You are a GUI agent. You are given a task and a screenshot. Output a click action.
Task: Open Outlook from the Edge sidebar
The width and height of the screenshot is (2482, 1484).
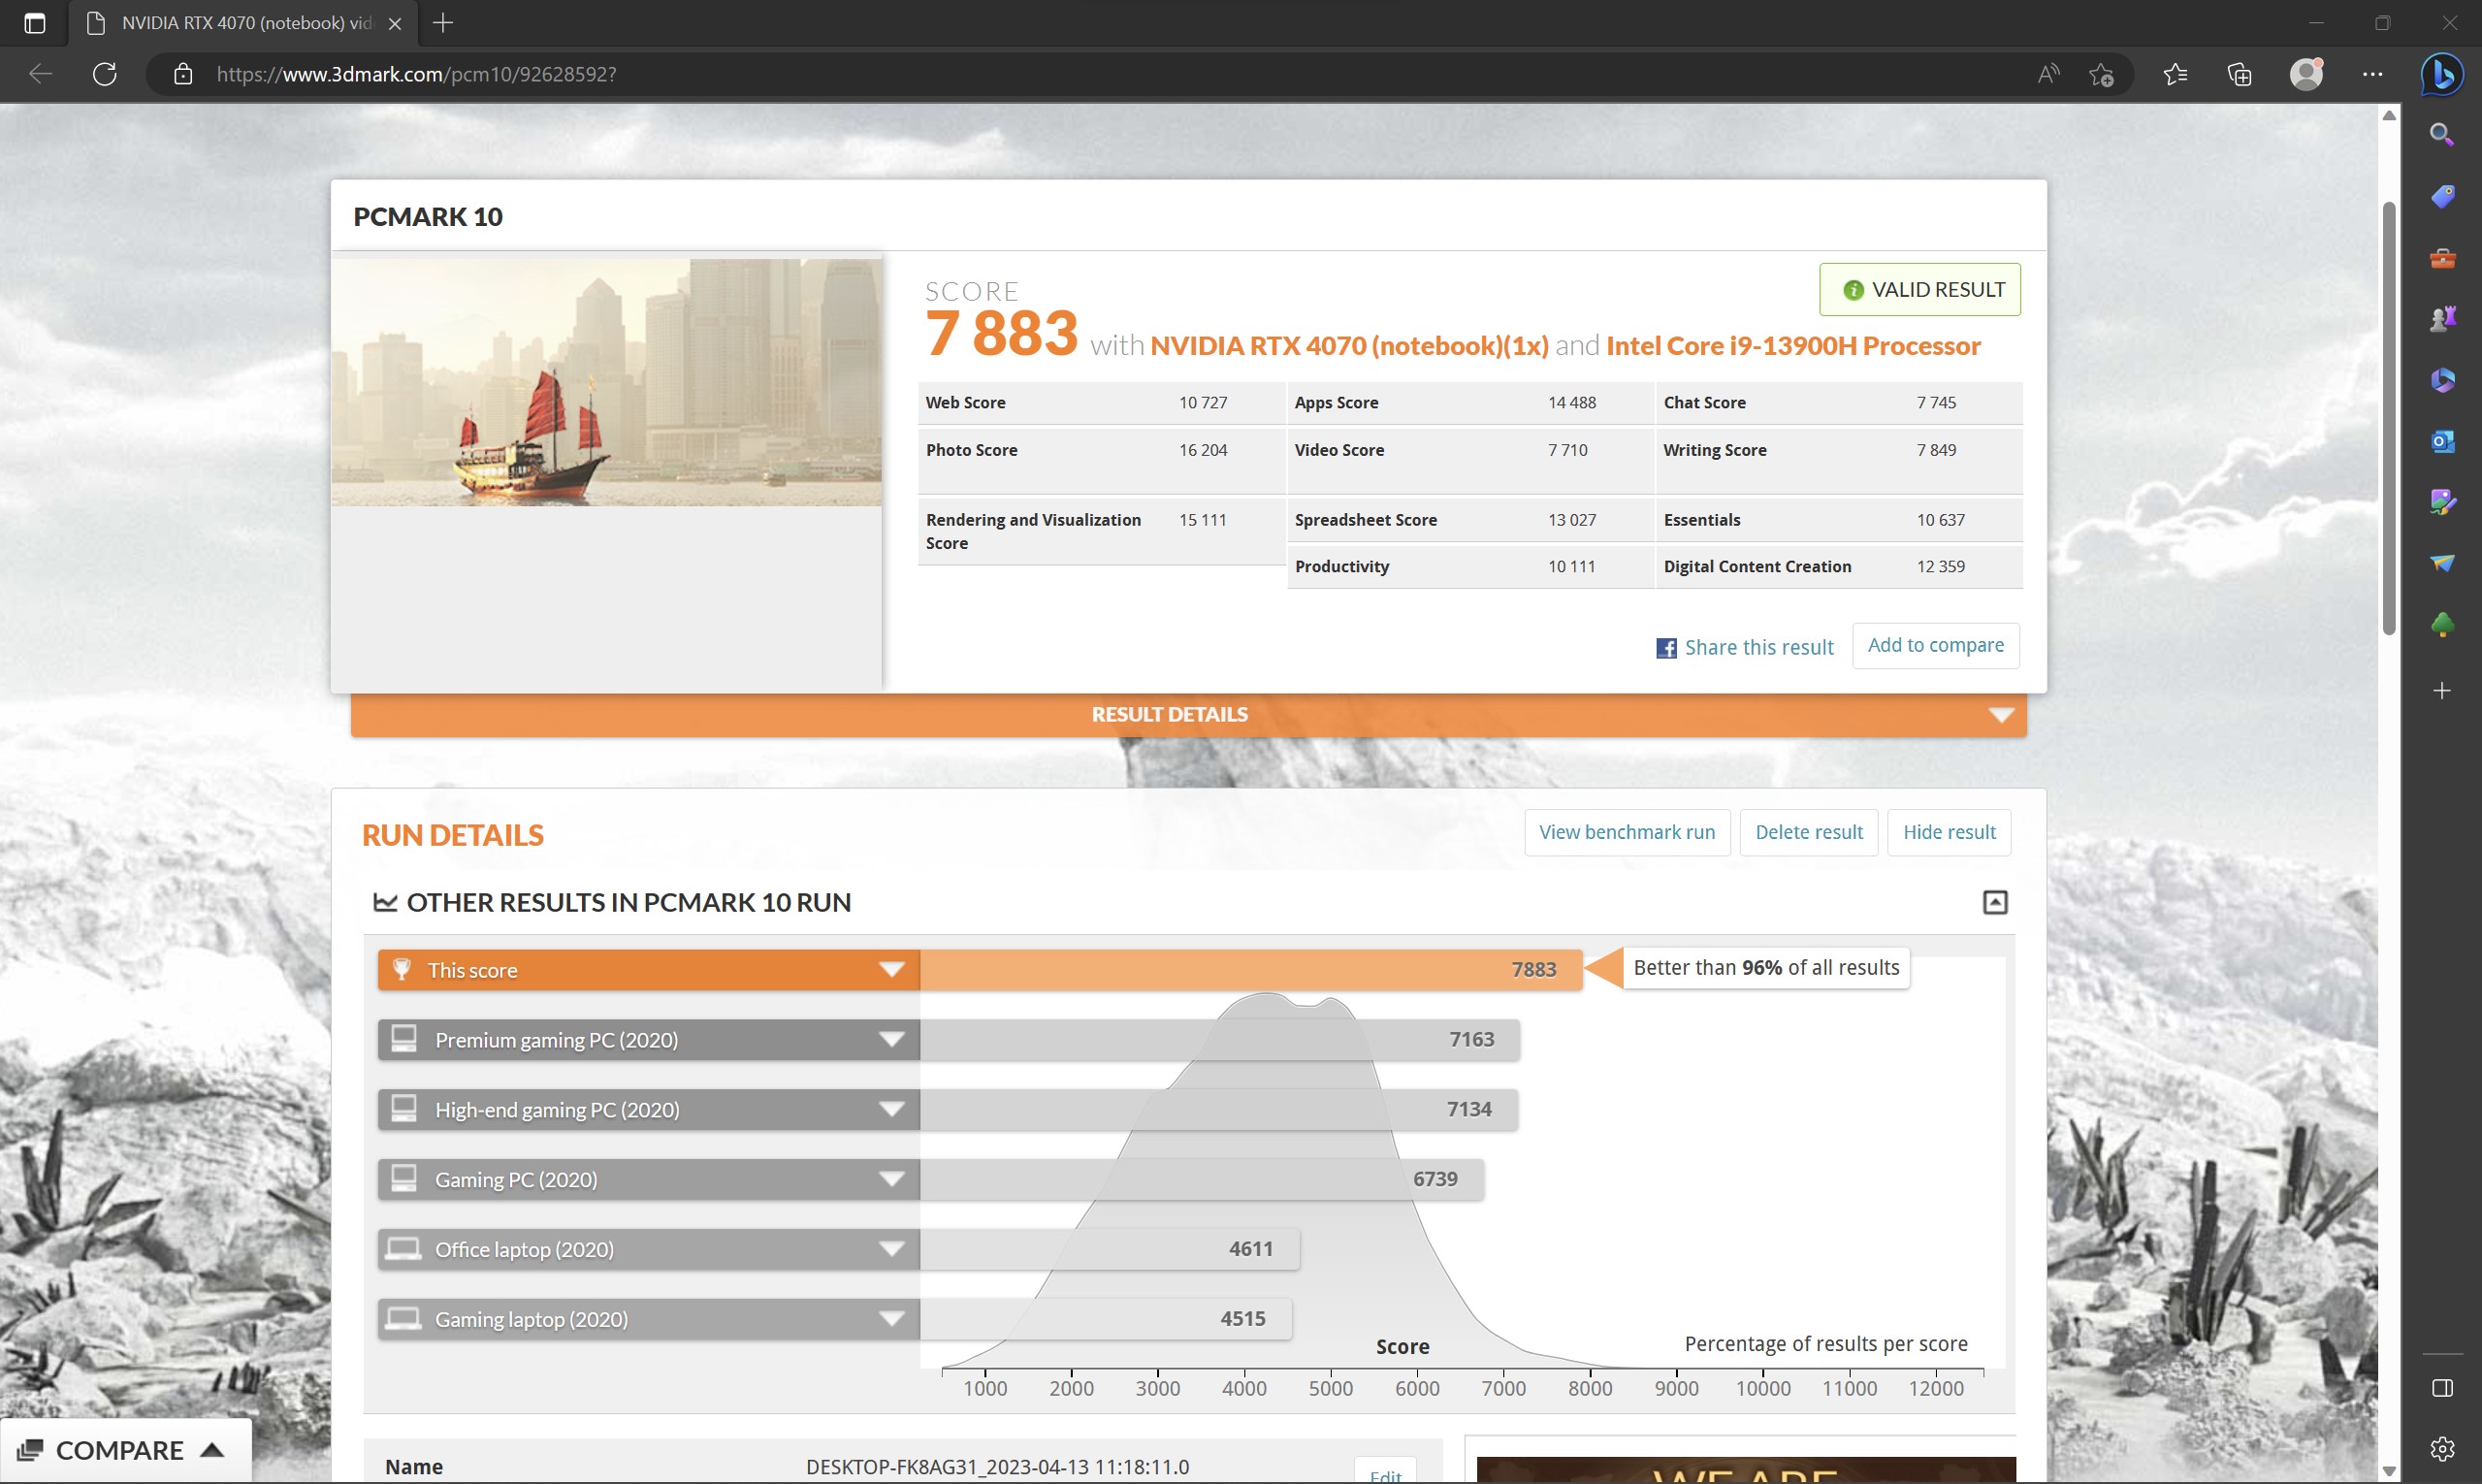(2441, 441)
